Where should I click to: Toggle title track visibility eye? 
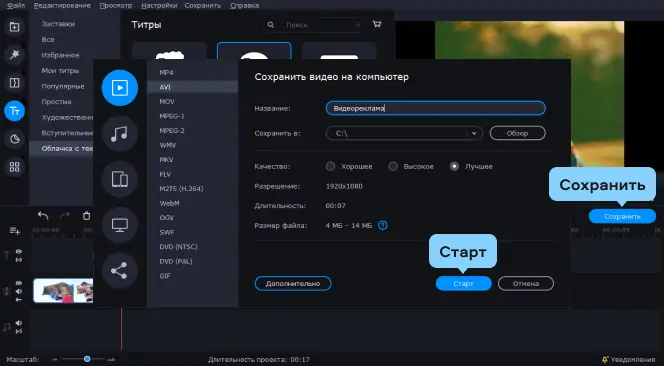19,252
